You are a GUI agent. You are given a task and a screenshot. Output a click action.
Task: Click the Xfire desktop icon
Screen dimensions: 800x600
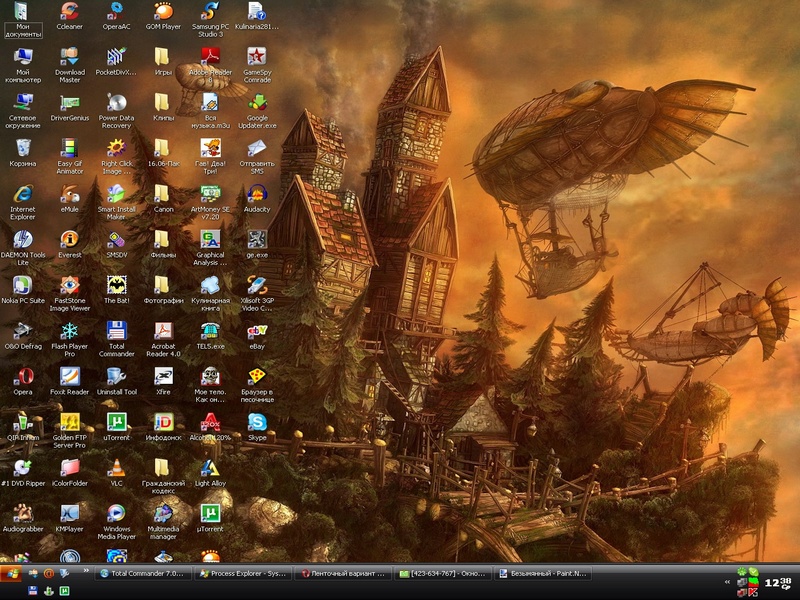[163, 377]
